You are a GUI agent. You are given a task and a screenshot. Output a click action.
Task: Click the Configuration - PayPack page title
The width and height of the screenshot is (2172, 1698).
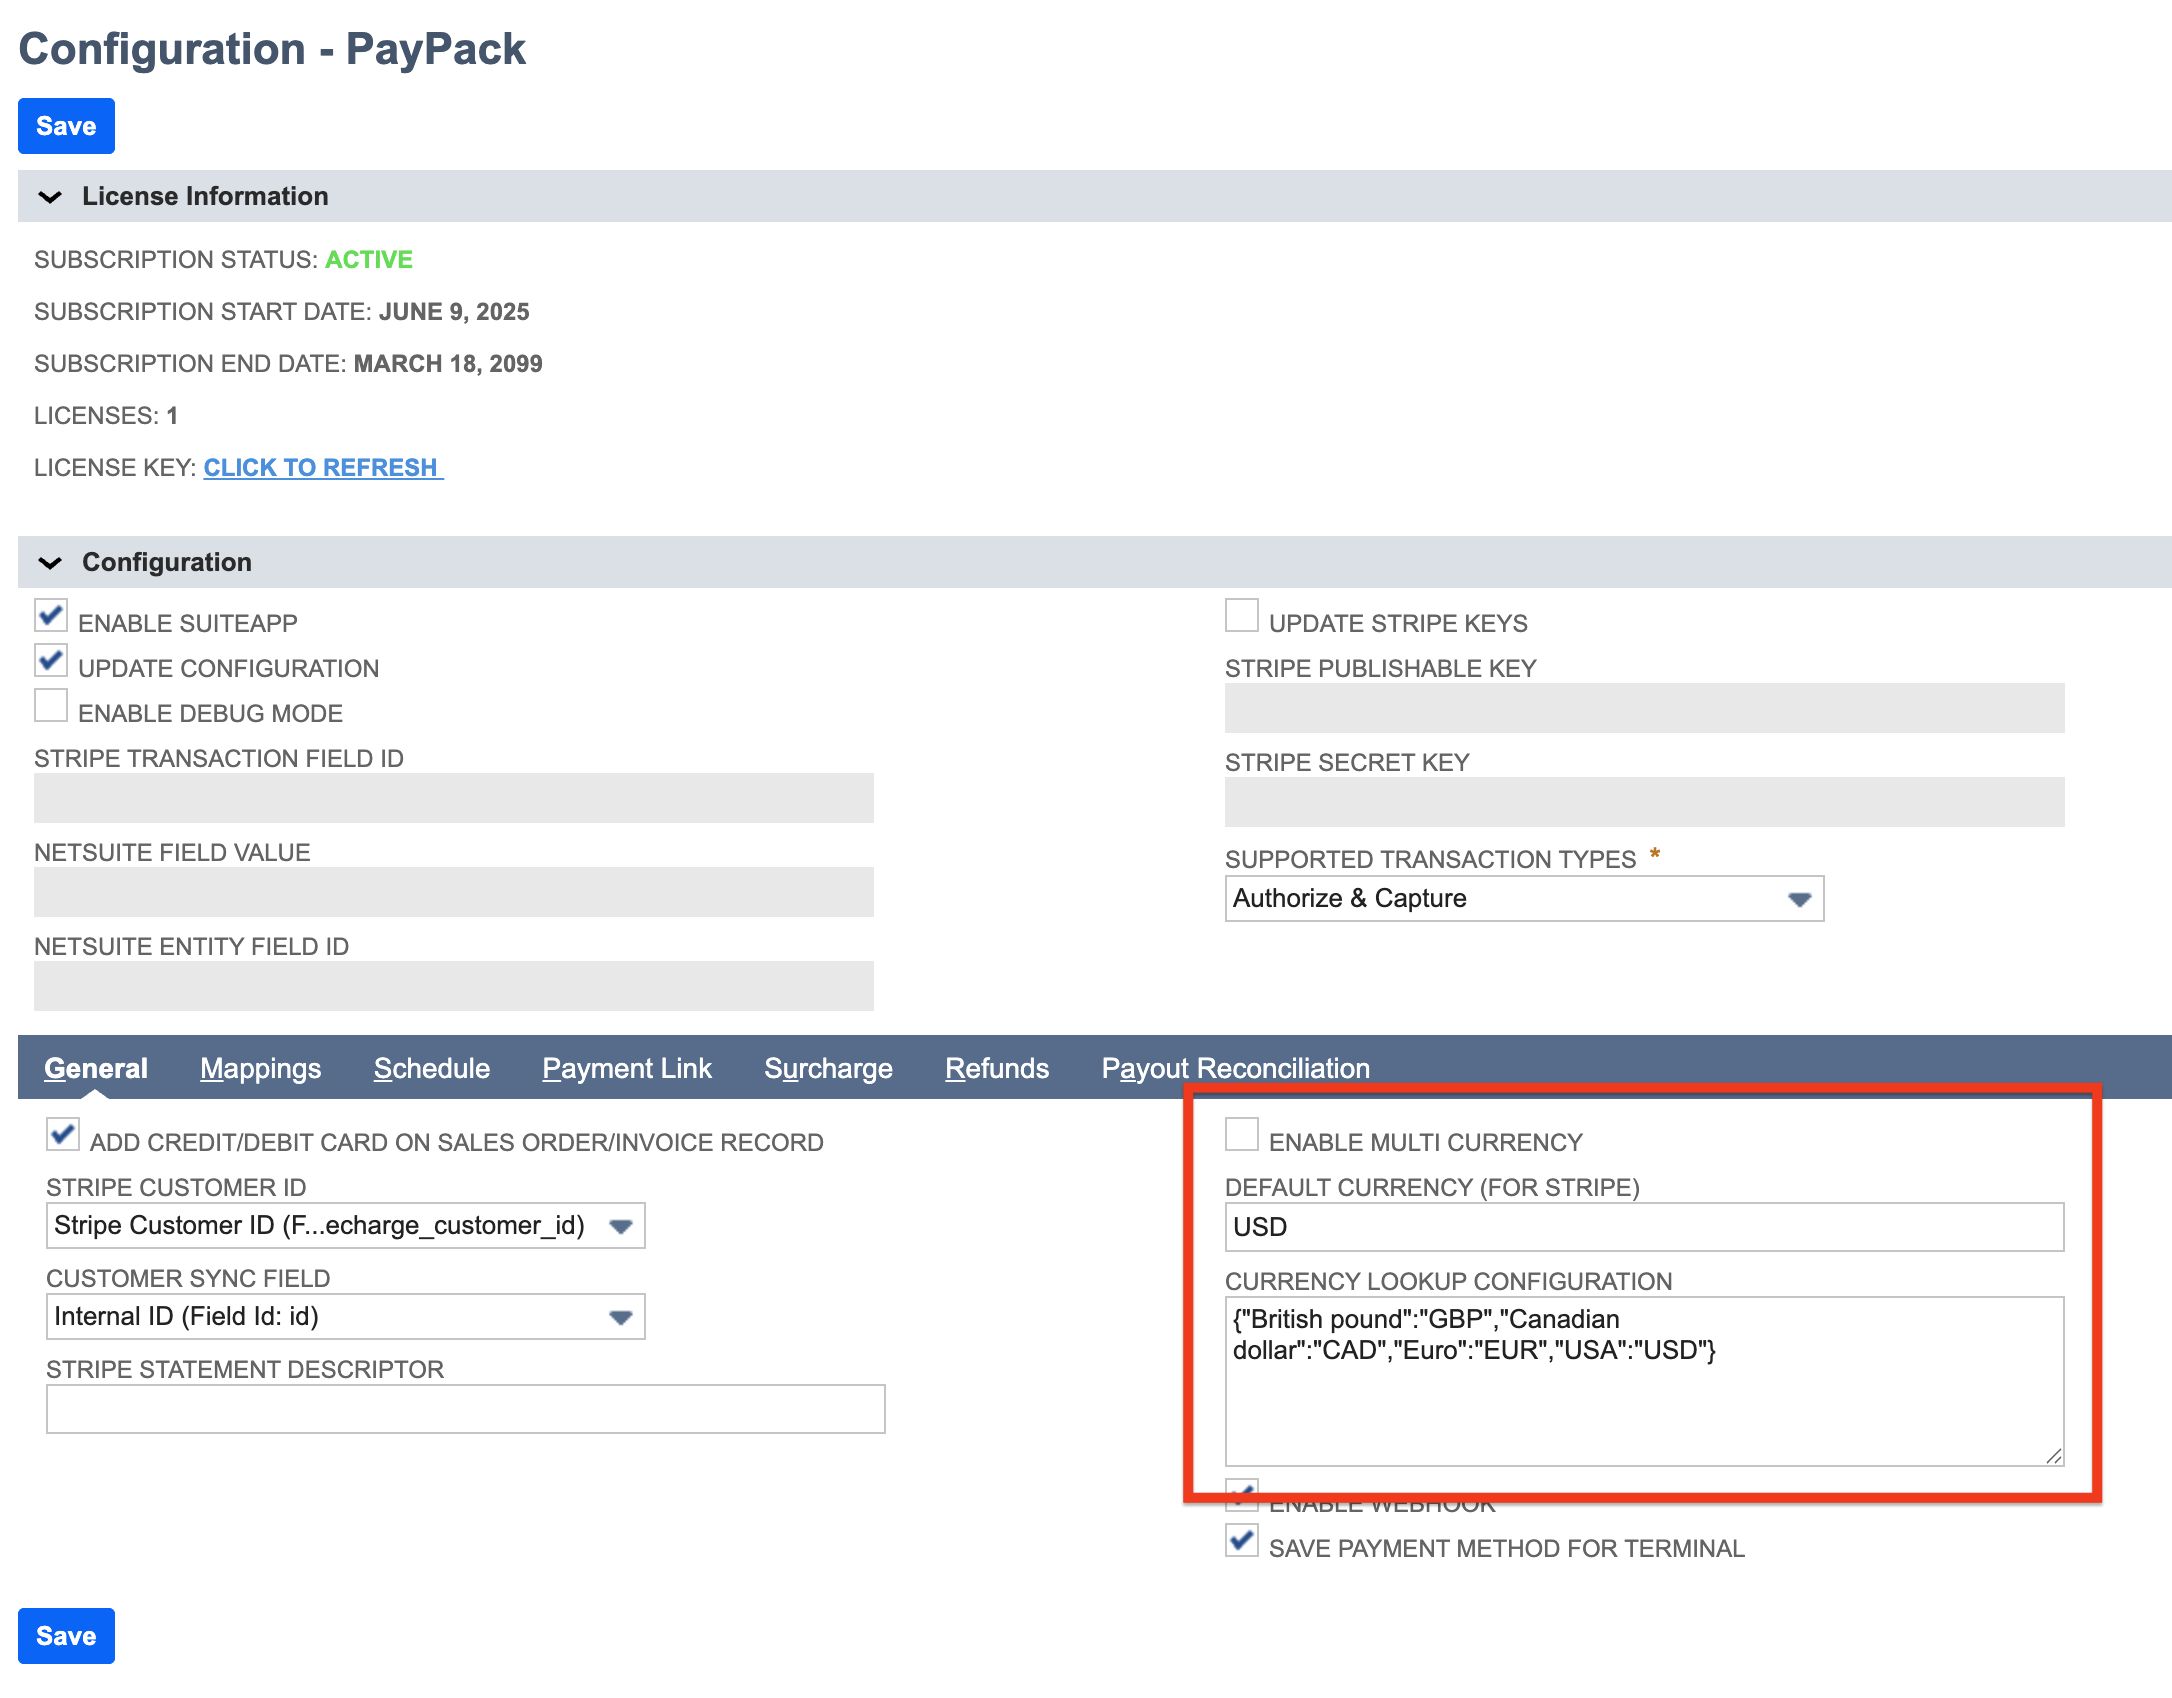click(272, 48)
